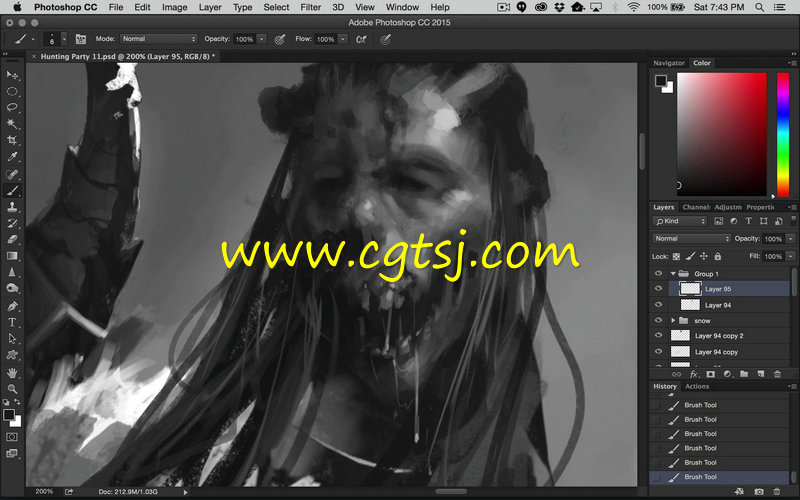Open the Flow value dropdown

(343, 39)
